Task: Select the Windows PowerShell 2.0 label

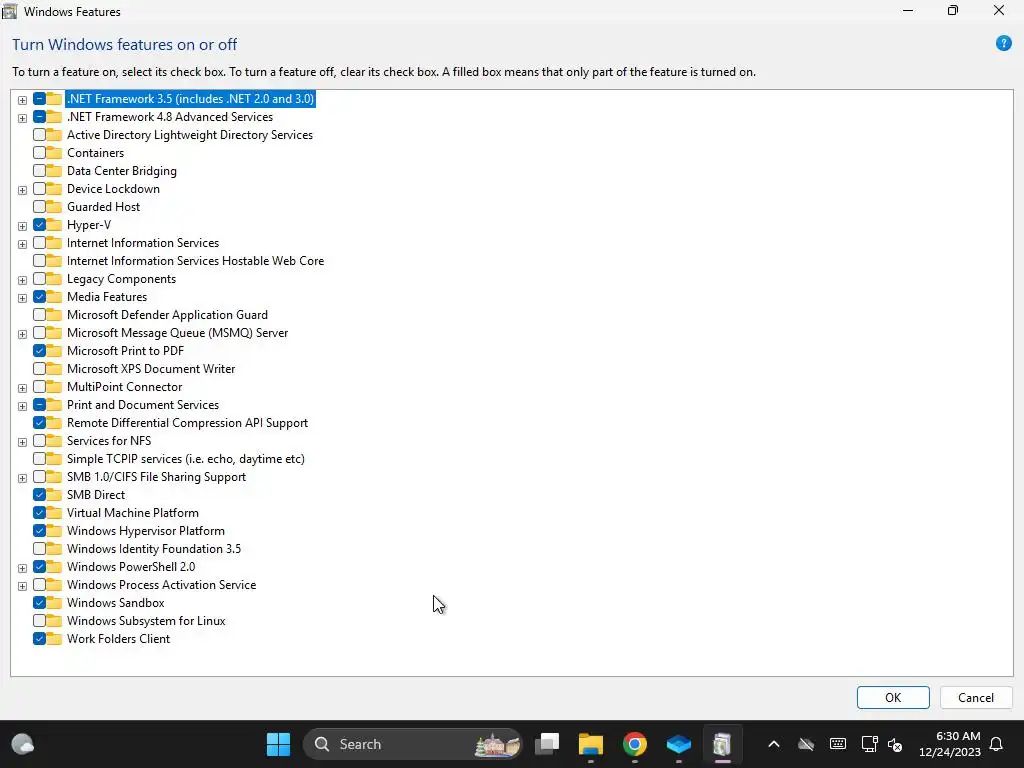Action: coord(131,567)
